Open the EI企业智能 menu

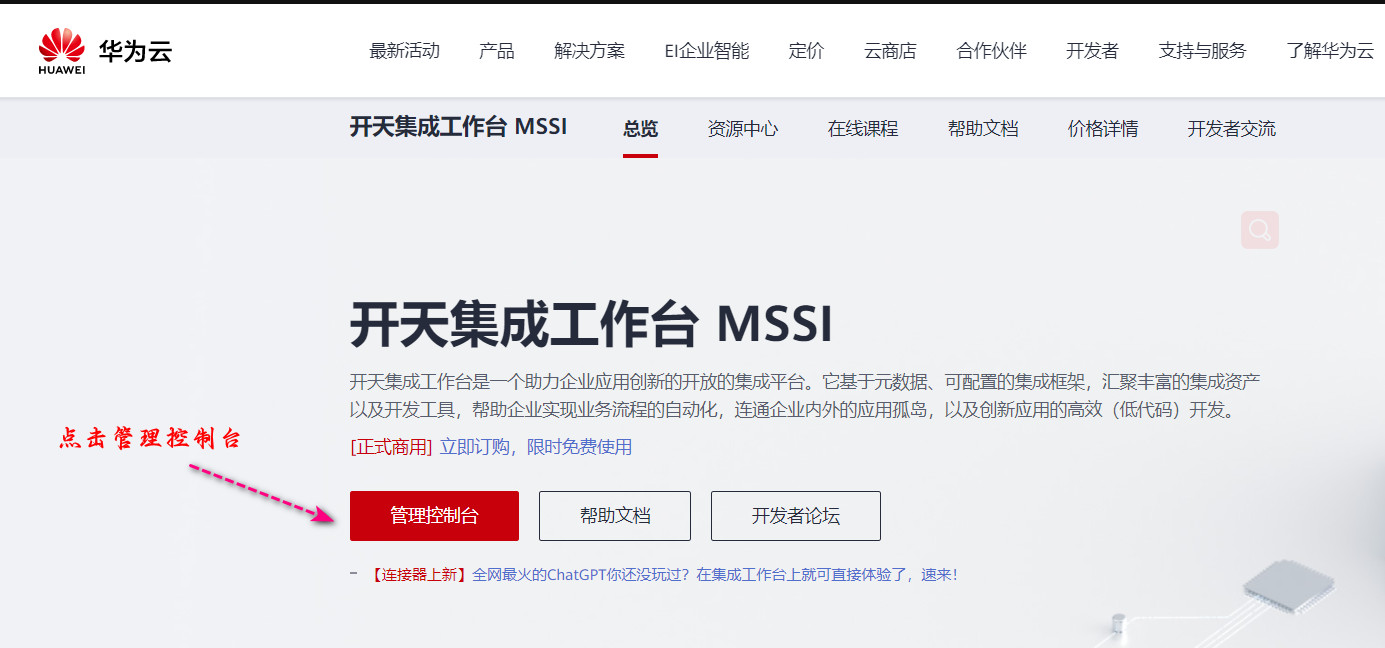(x=706, y=51)
